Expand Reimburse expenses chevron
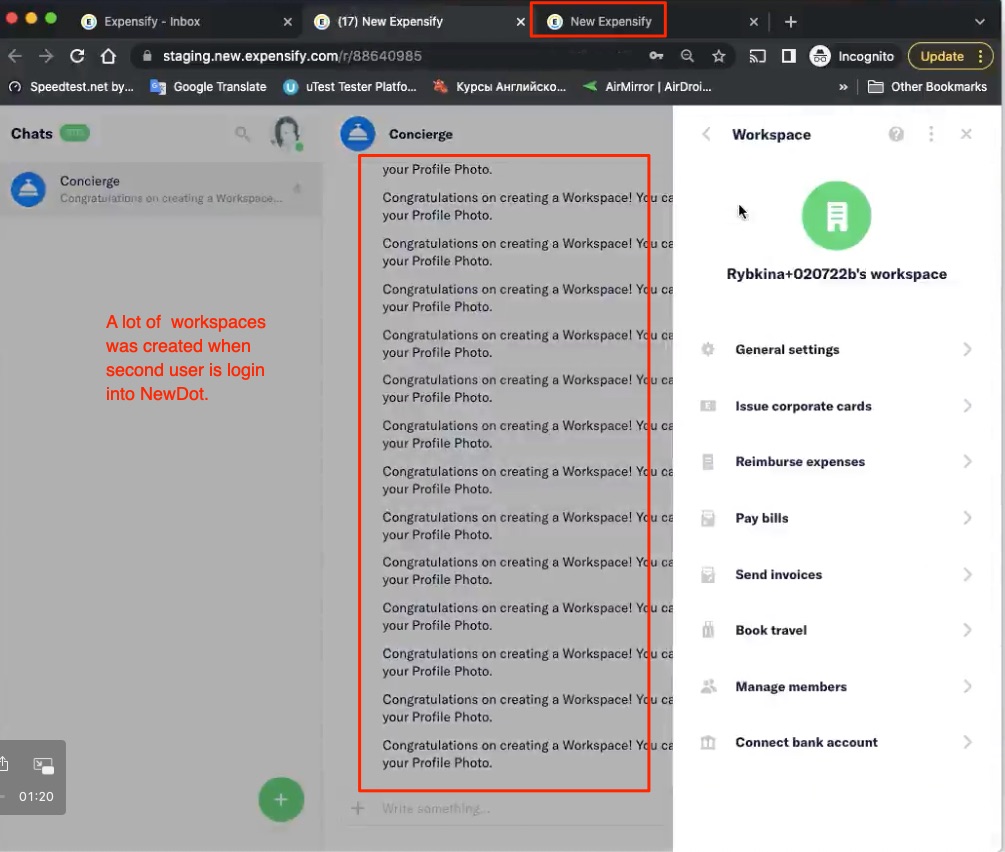The image size is (1005, 852). 967,462
